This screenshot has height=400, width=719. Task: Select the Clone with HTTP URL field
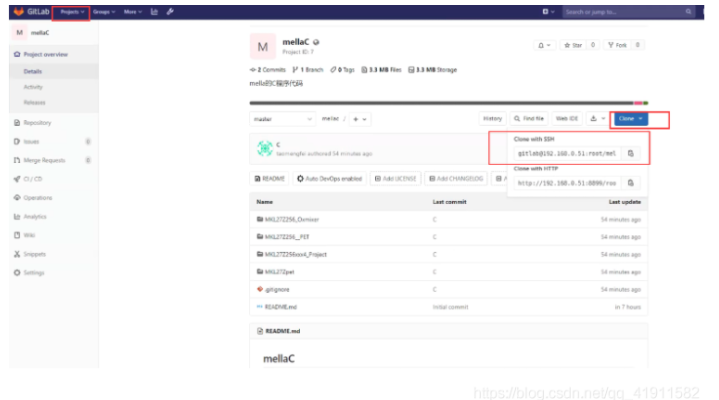(x=567, y=183)
